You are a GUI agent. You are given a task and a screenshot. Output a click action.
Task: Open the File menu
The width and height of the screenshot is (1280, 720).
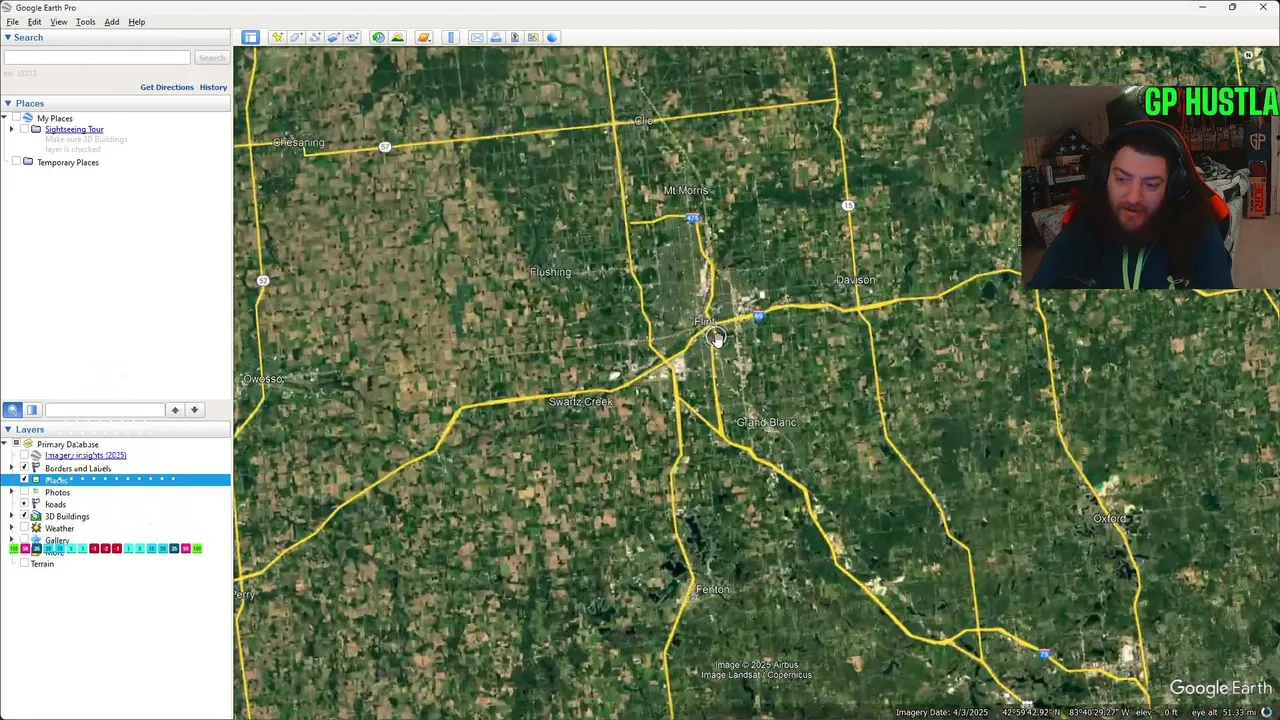pos(13,22)
